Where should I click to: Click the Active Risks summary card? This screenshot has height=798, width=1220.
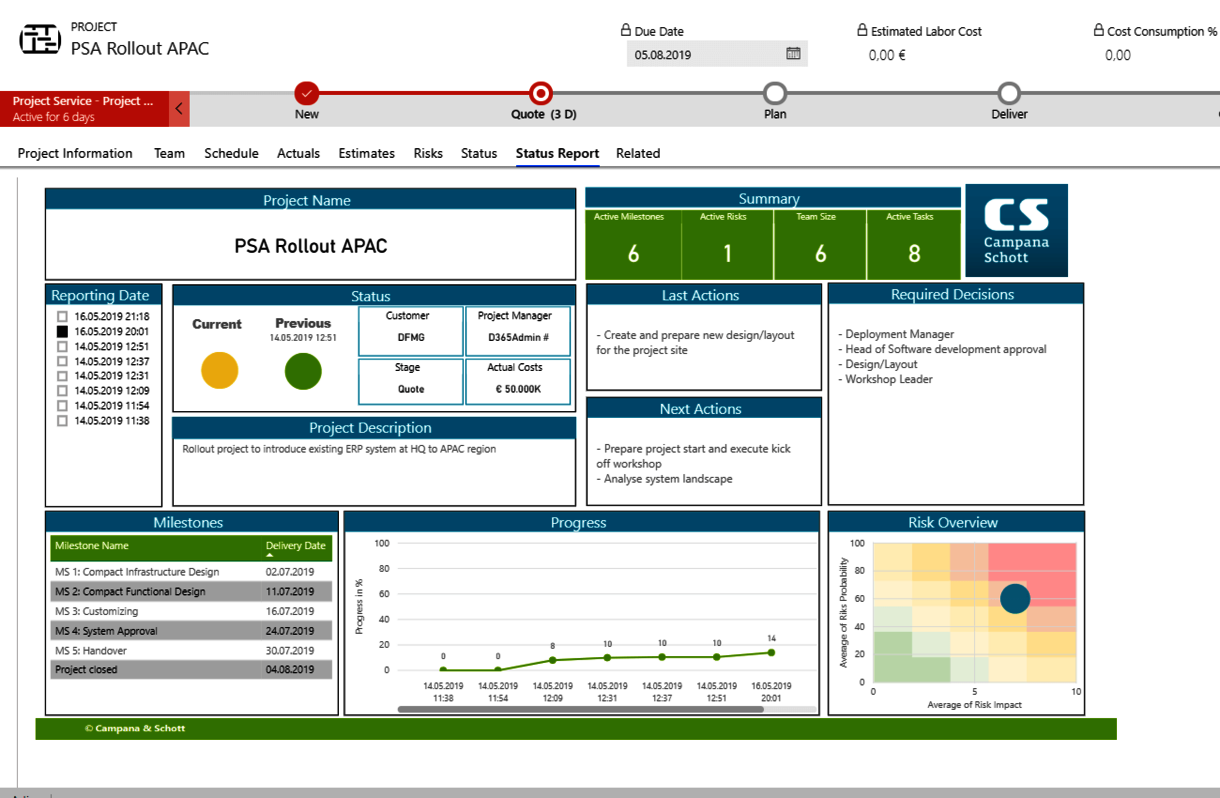pyautogui.click(x=727, y=244)
